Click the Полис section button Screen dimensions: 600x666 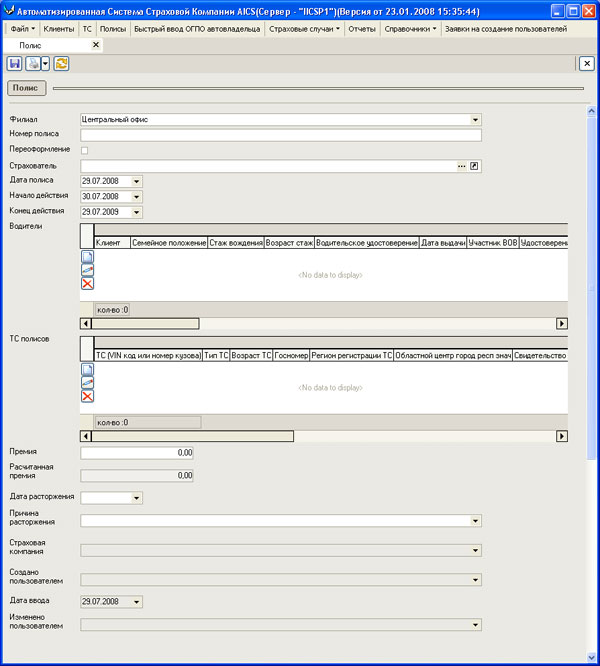point(26,88)
